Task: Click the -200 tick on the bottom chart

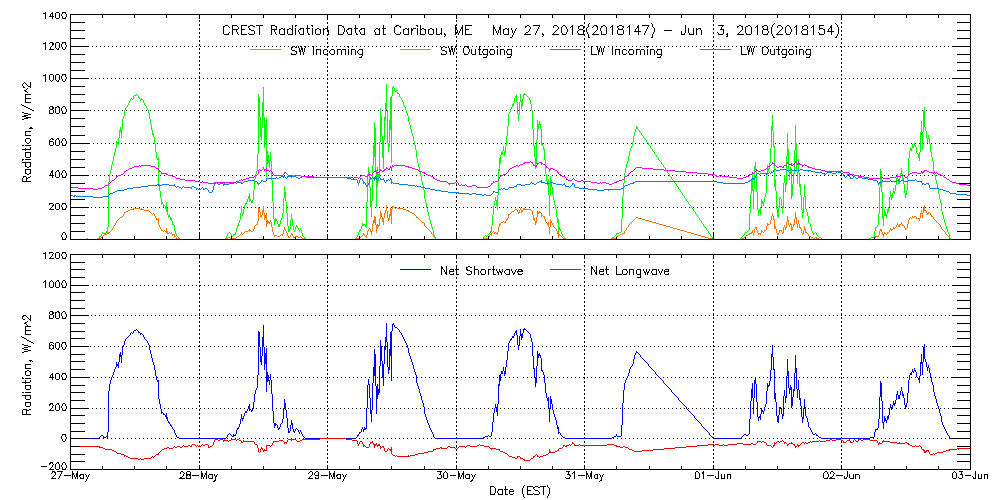Action: [x=54, y=466]
